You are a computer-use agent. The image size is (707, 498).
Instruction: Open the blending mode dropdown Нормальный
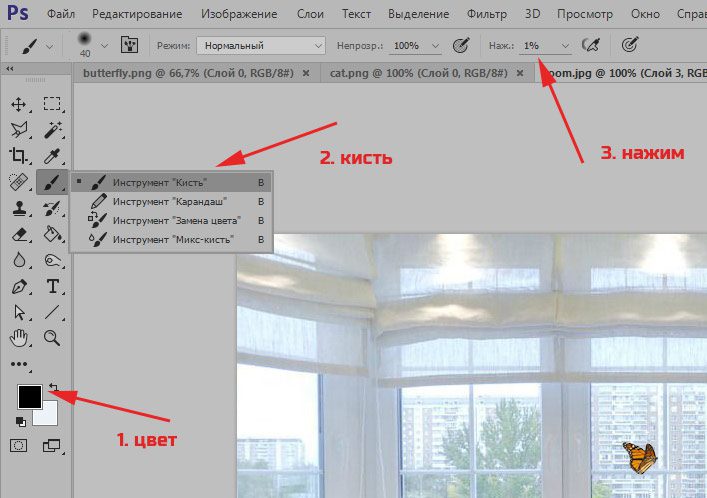pos(261,46)
